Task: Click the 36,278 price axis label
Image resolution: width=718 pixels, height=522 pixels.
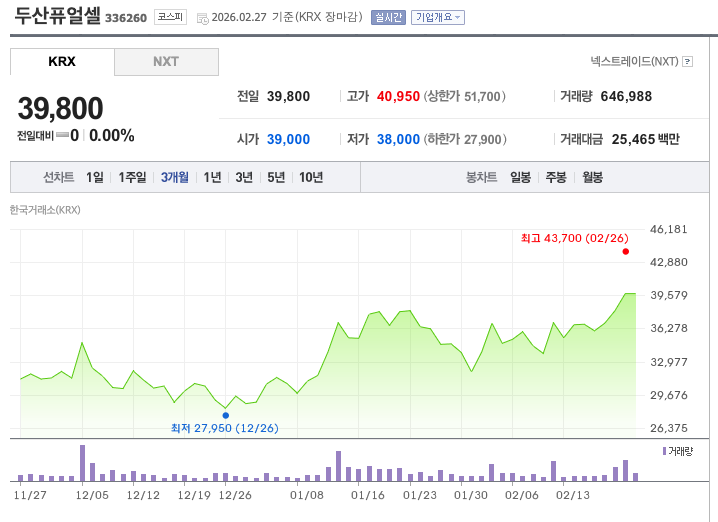Action: pos(669,328)
